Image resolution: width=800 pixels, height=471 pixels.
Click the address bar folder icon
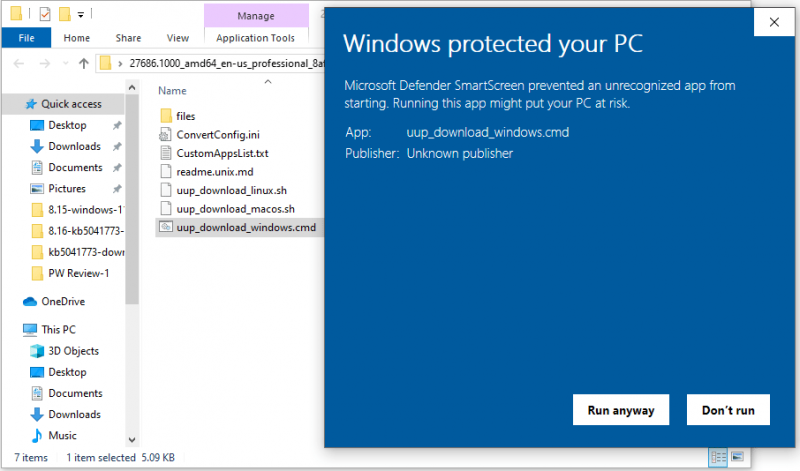pyautogui.click(x=106, y=63)
